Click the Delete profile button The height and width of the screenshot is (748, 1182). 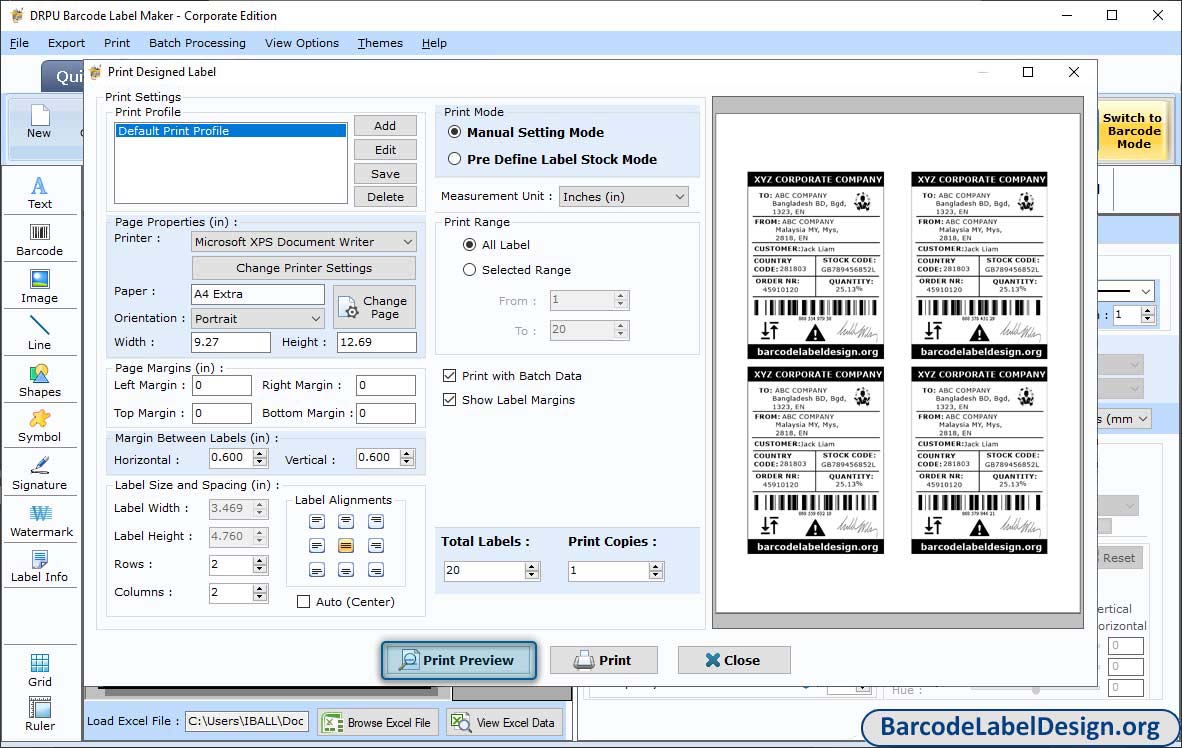[385, 197]
